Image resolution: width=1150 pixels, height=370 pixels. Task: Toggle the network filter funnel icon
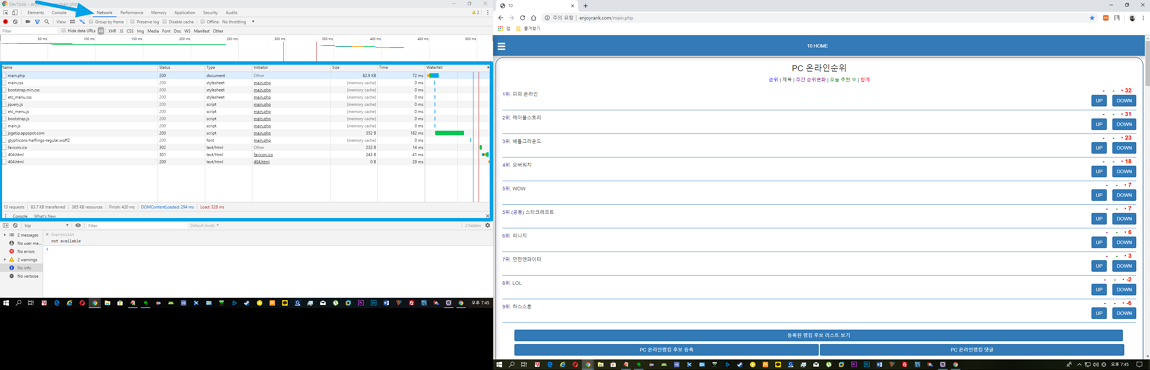point(37,22)
